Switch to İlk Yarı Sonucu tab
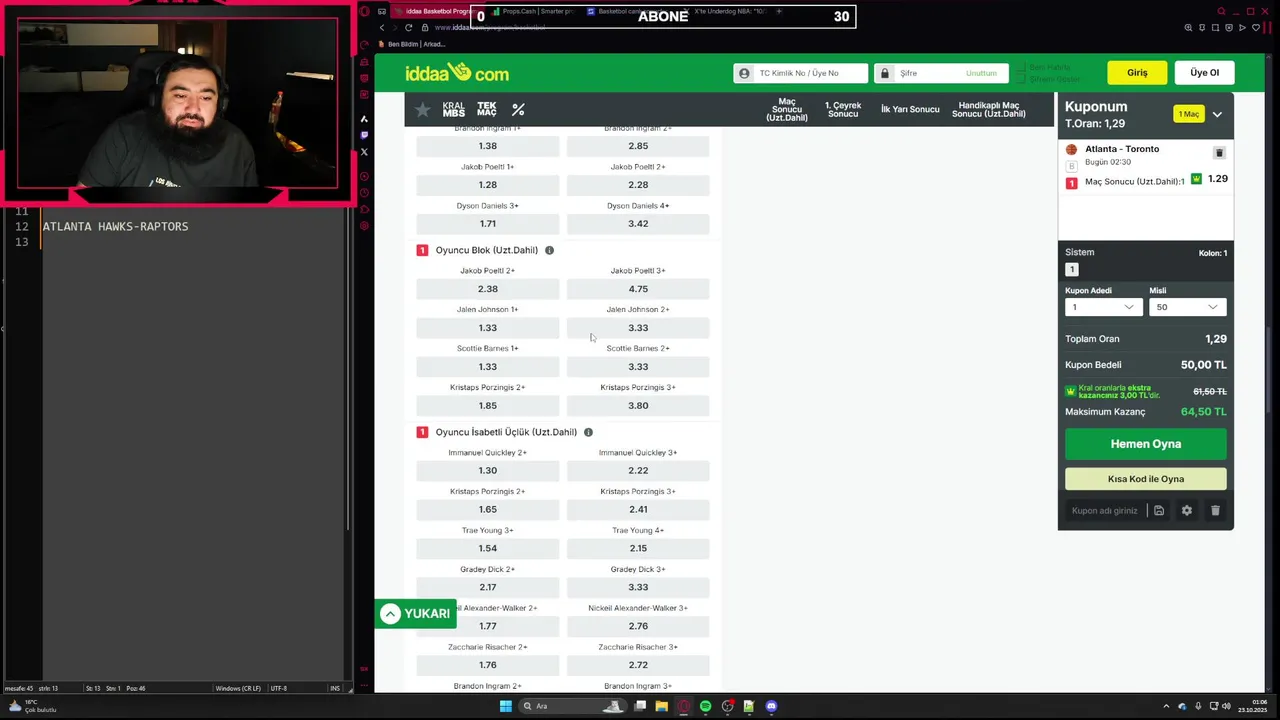Screen dimensions: 1280x720 click(910, 110)
